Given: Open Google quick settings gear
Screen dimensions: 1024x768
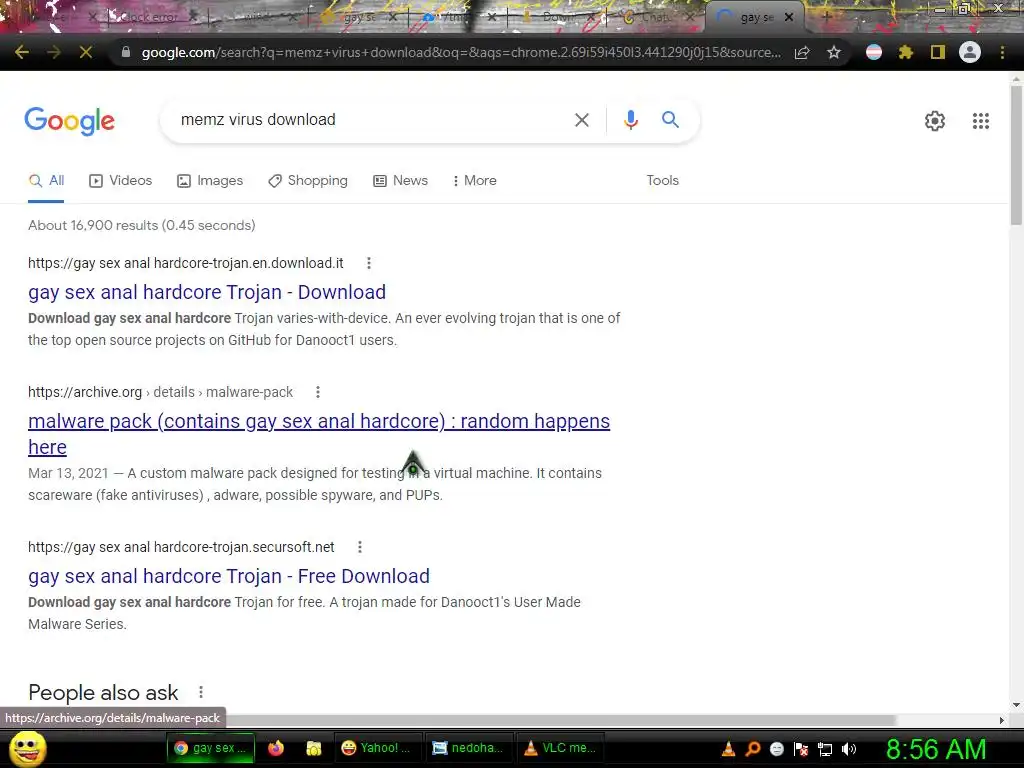Looking at the screenshot, I should [935, 121].
